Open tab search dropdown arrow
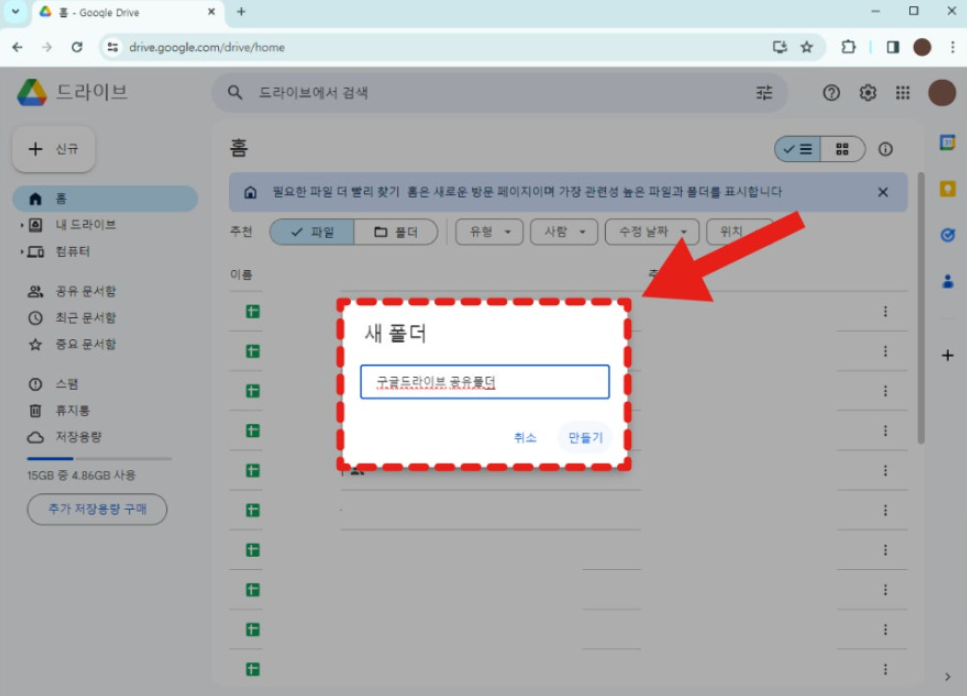Viewport: 967px width, 696px height. [15, 12]
